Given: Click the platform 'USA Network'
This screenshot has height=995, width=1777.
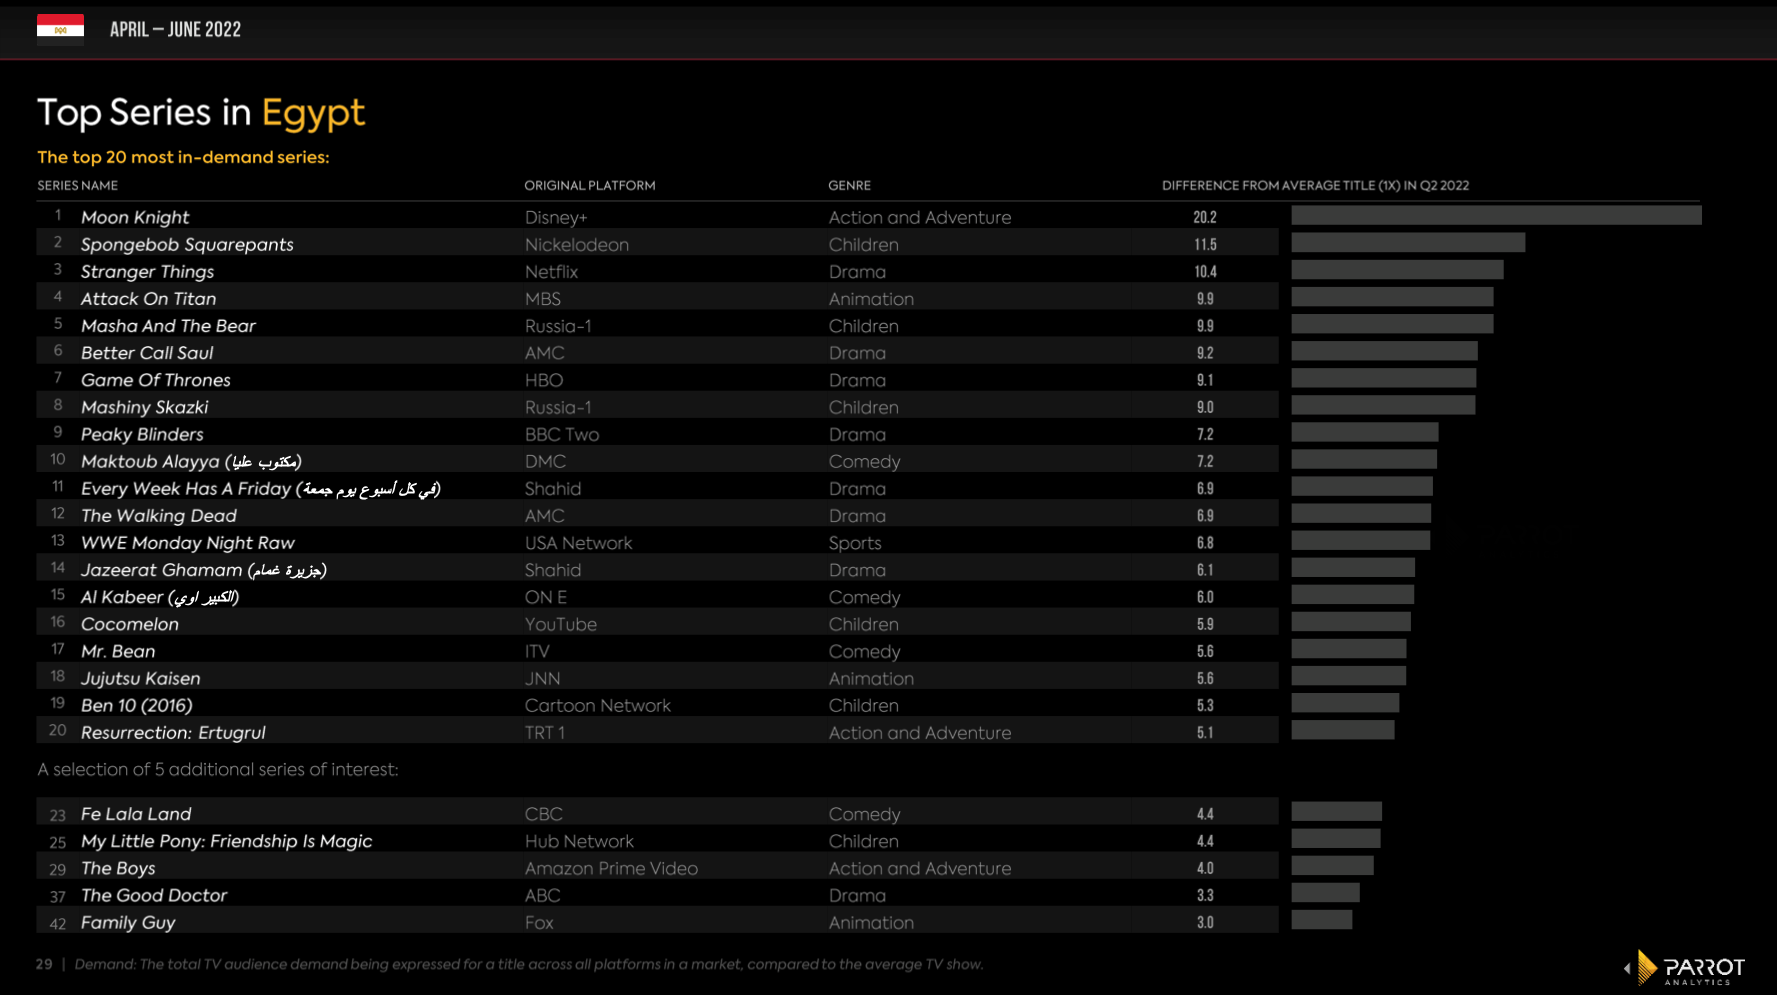Looking at the screenshot, I should [x=579, y=542].
